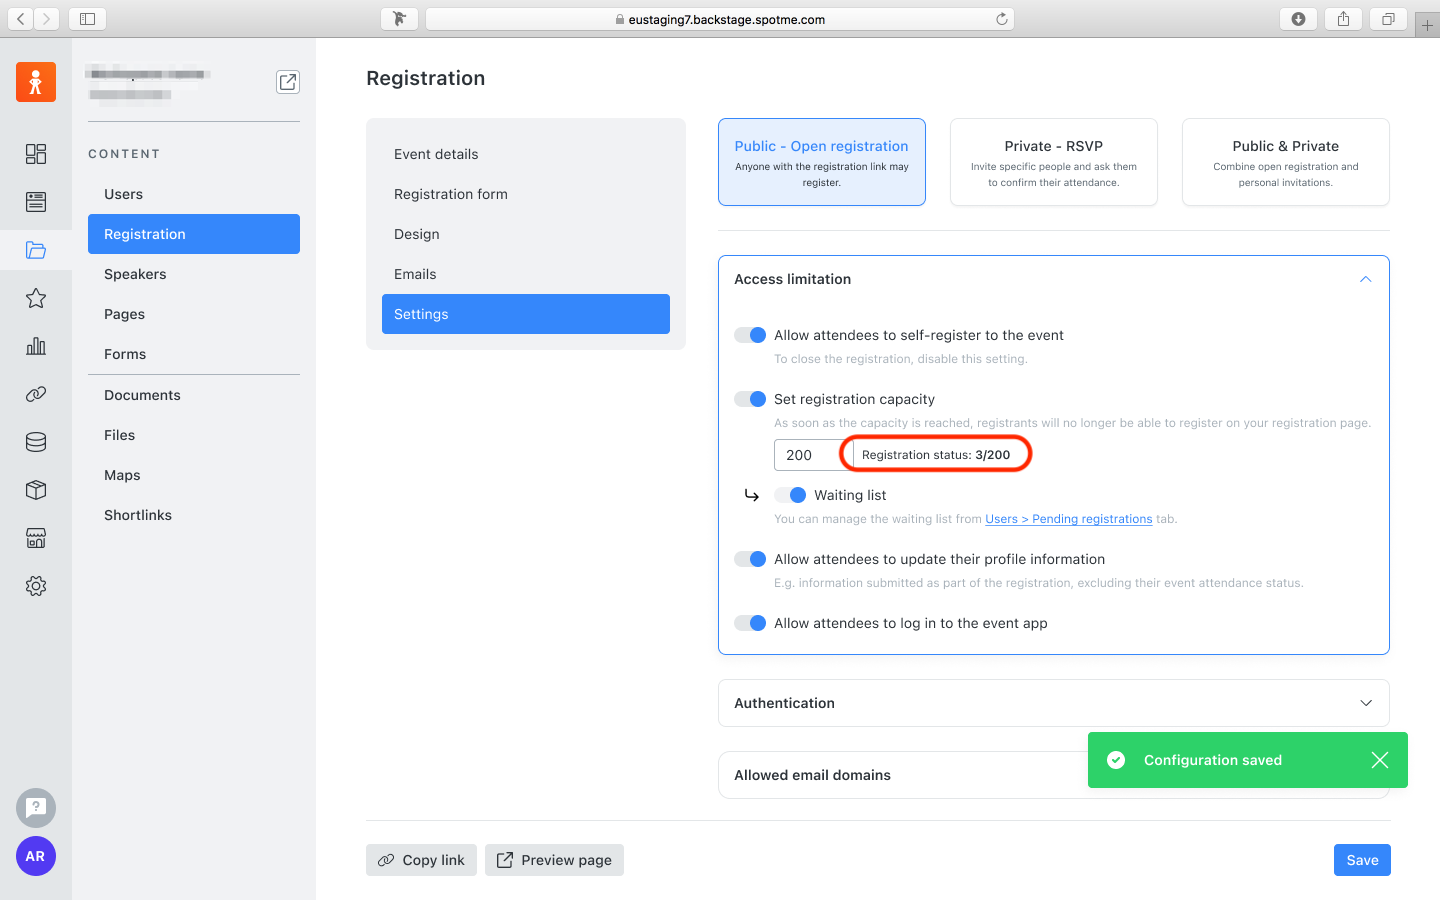Select the star icon in left rail
1440x900 pixels.
(x=36, y=298)
